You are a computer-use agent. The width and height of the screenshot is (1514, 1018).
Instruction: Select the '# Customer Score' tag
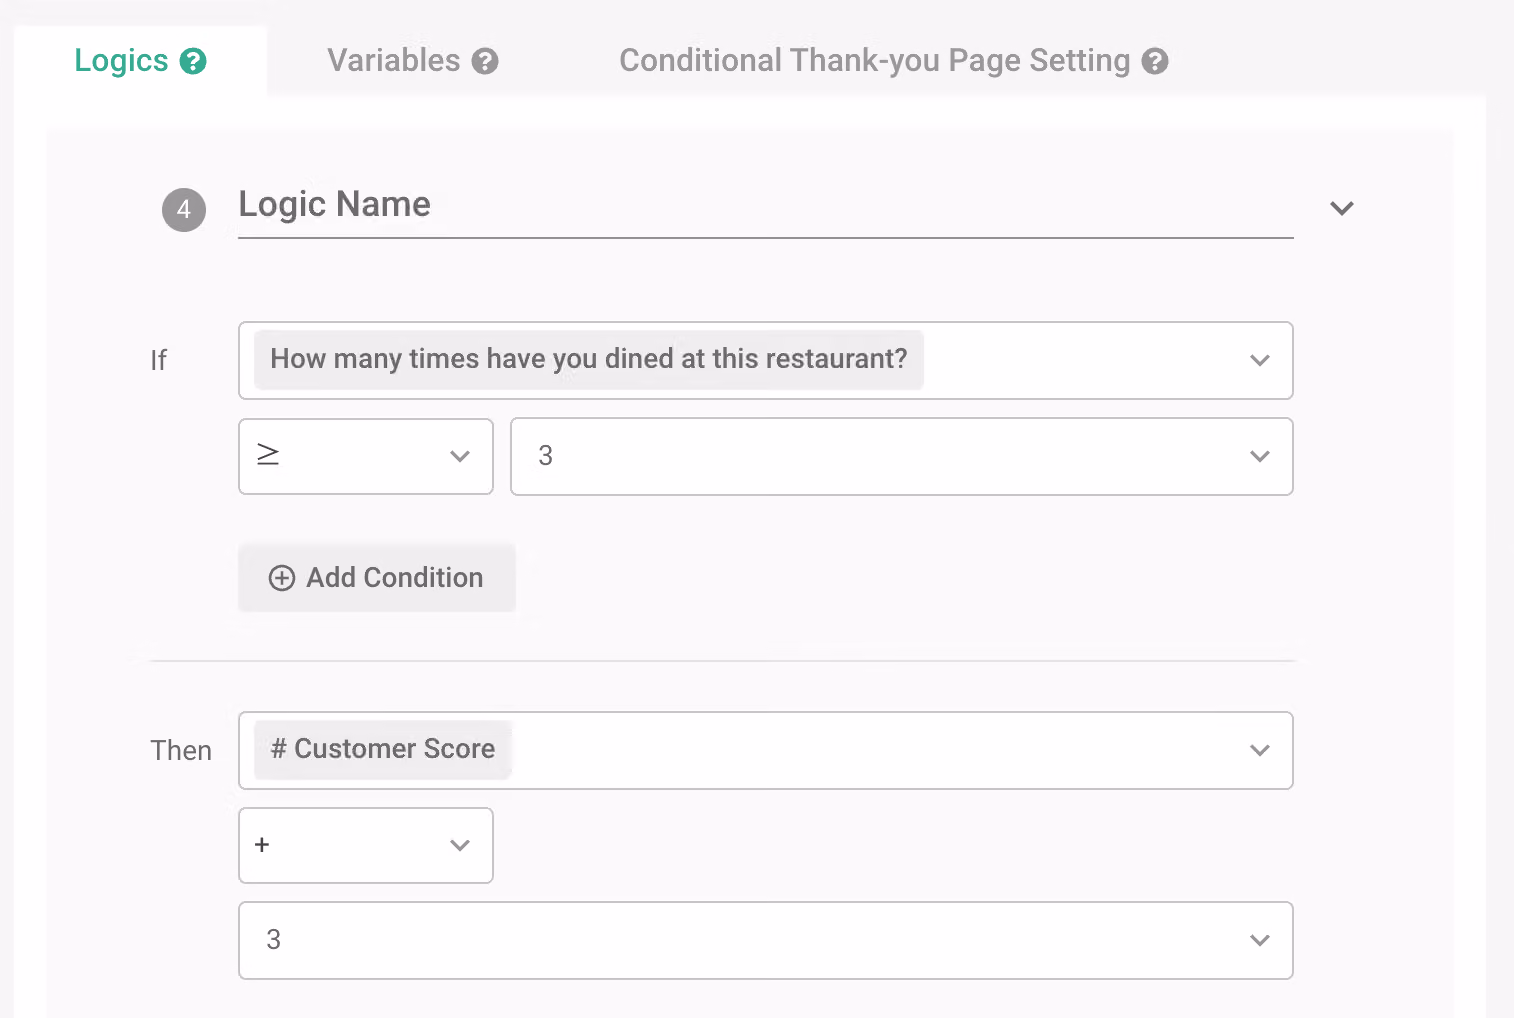pos(383,750)
